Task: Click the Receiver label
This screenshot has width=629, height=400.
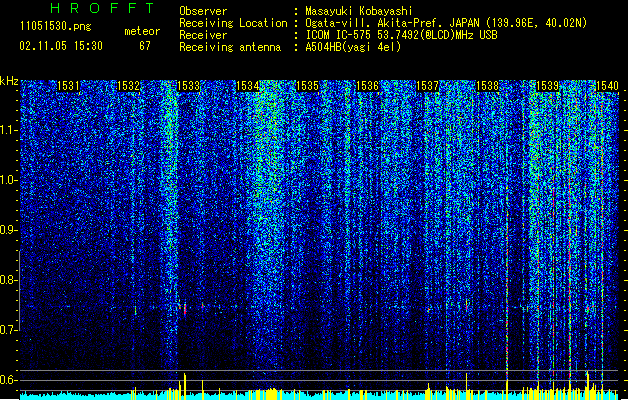Action: click(203, 35)
